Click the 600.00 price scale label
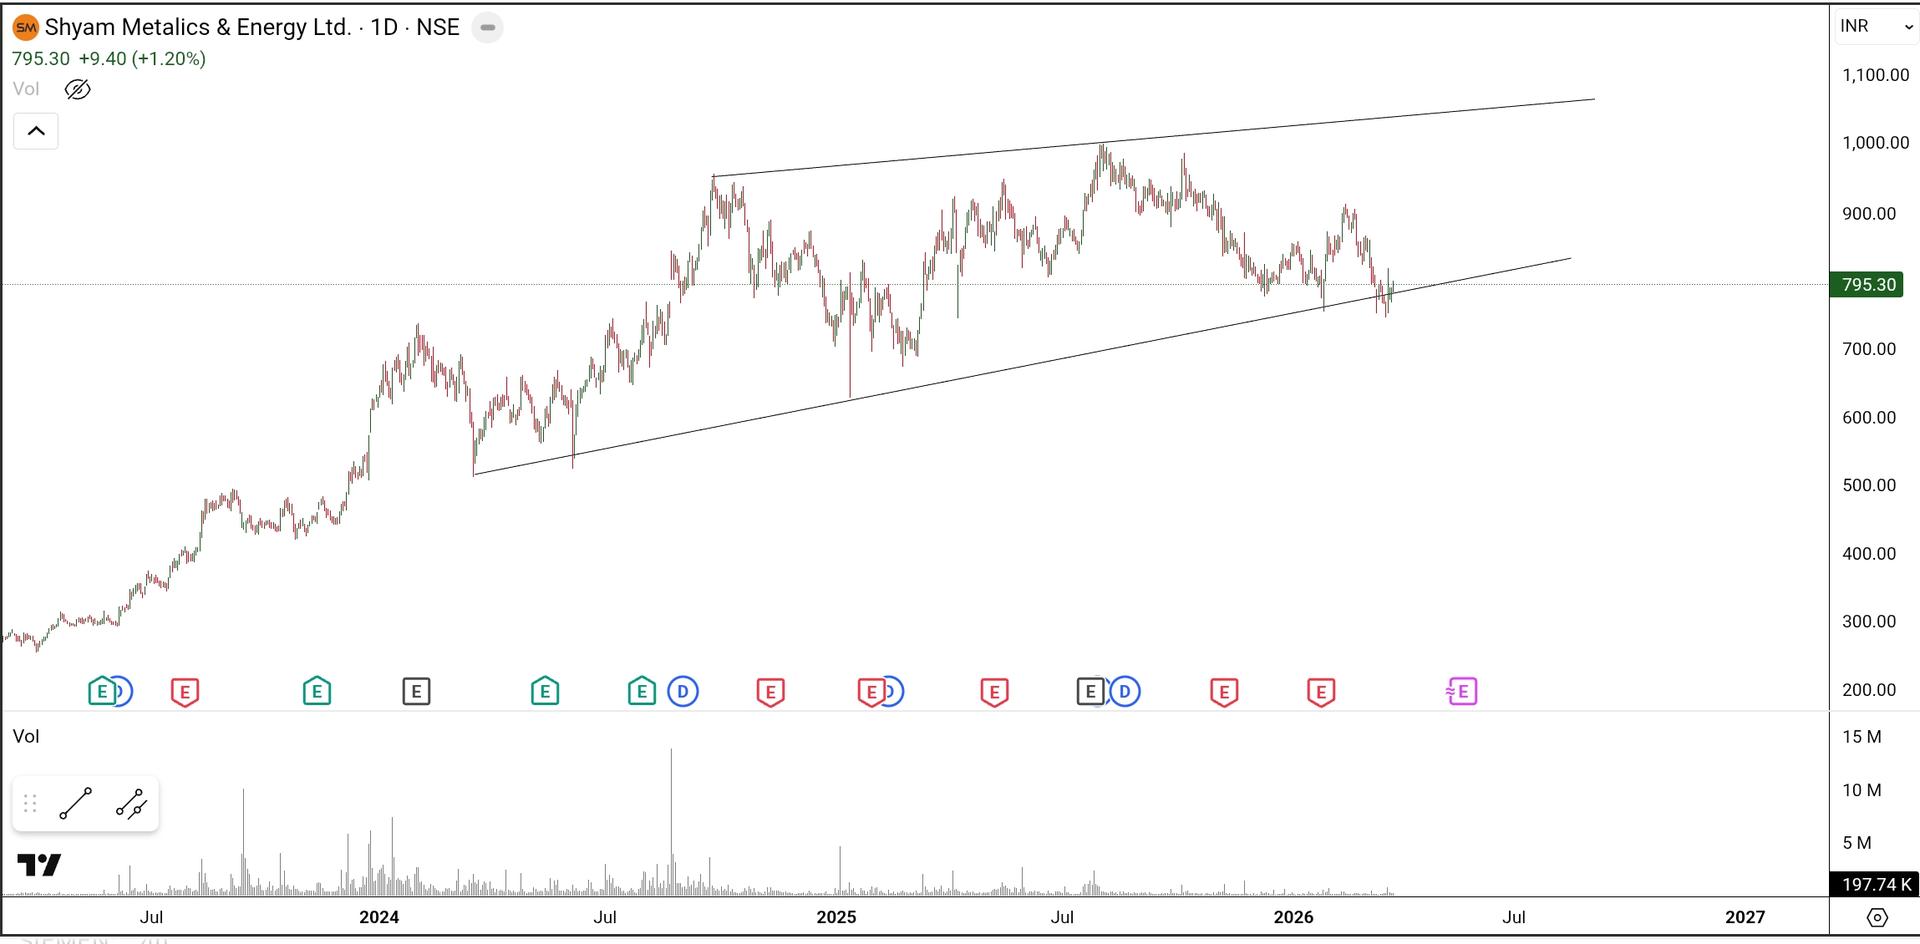1920x944 pixels. tap(1869, 417)
